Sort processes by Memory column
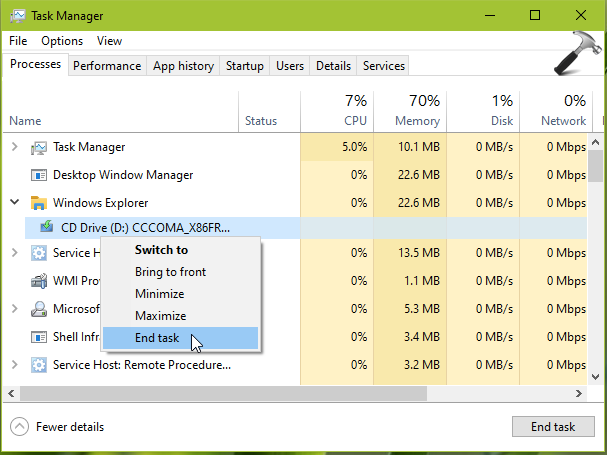Viewport: 607px width, 455px height. click(x=410, y=112)
